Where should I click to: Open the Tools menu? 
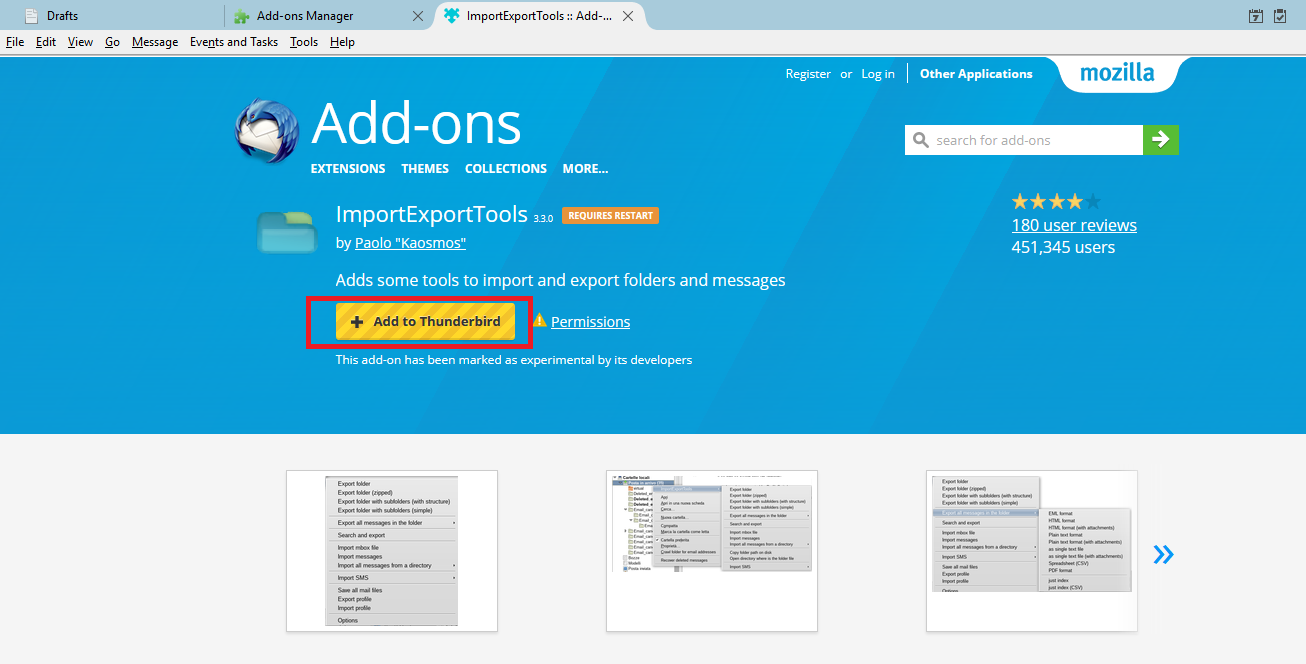[304, 42]
